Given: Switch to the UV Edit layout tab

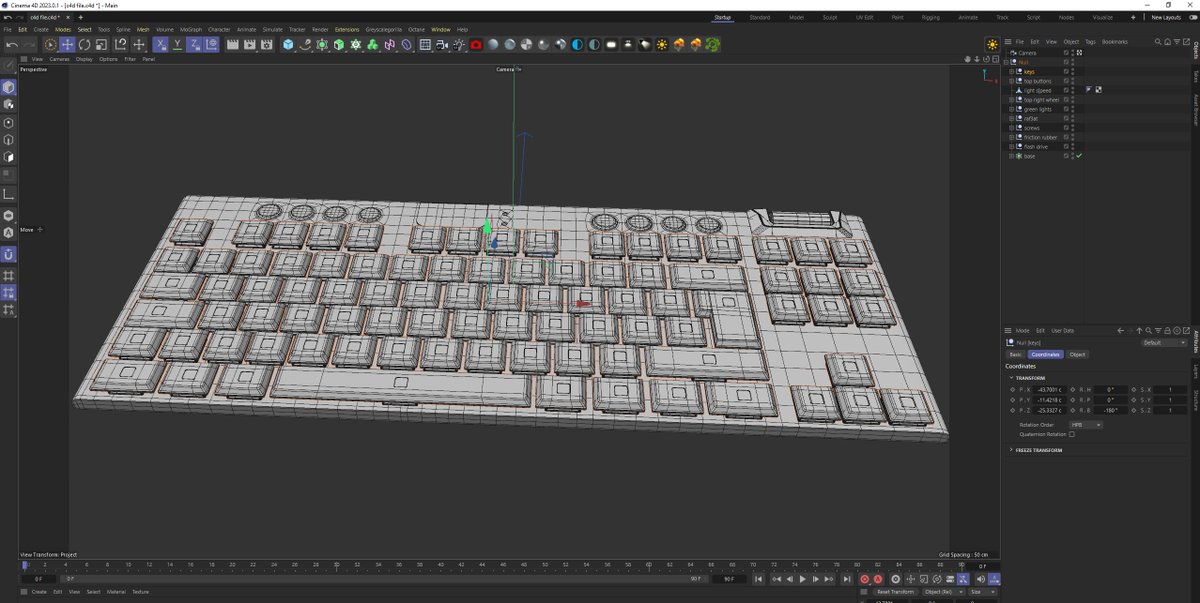Looking at the screenshot, I should point(864,17).
